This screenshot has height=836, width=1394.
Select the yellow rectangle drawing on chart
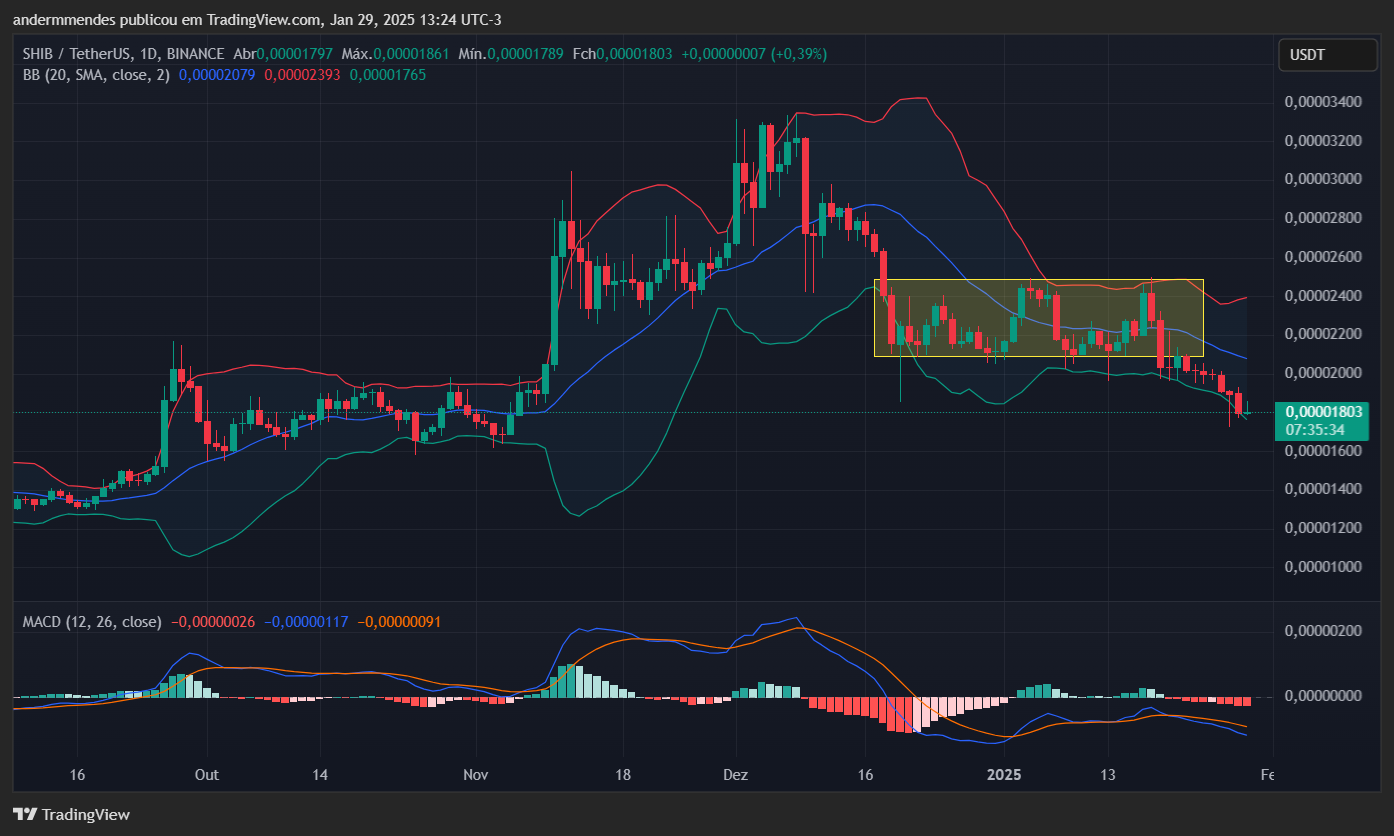[x=1038, y=317]
